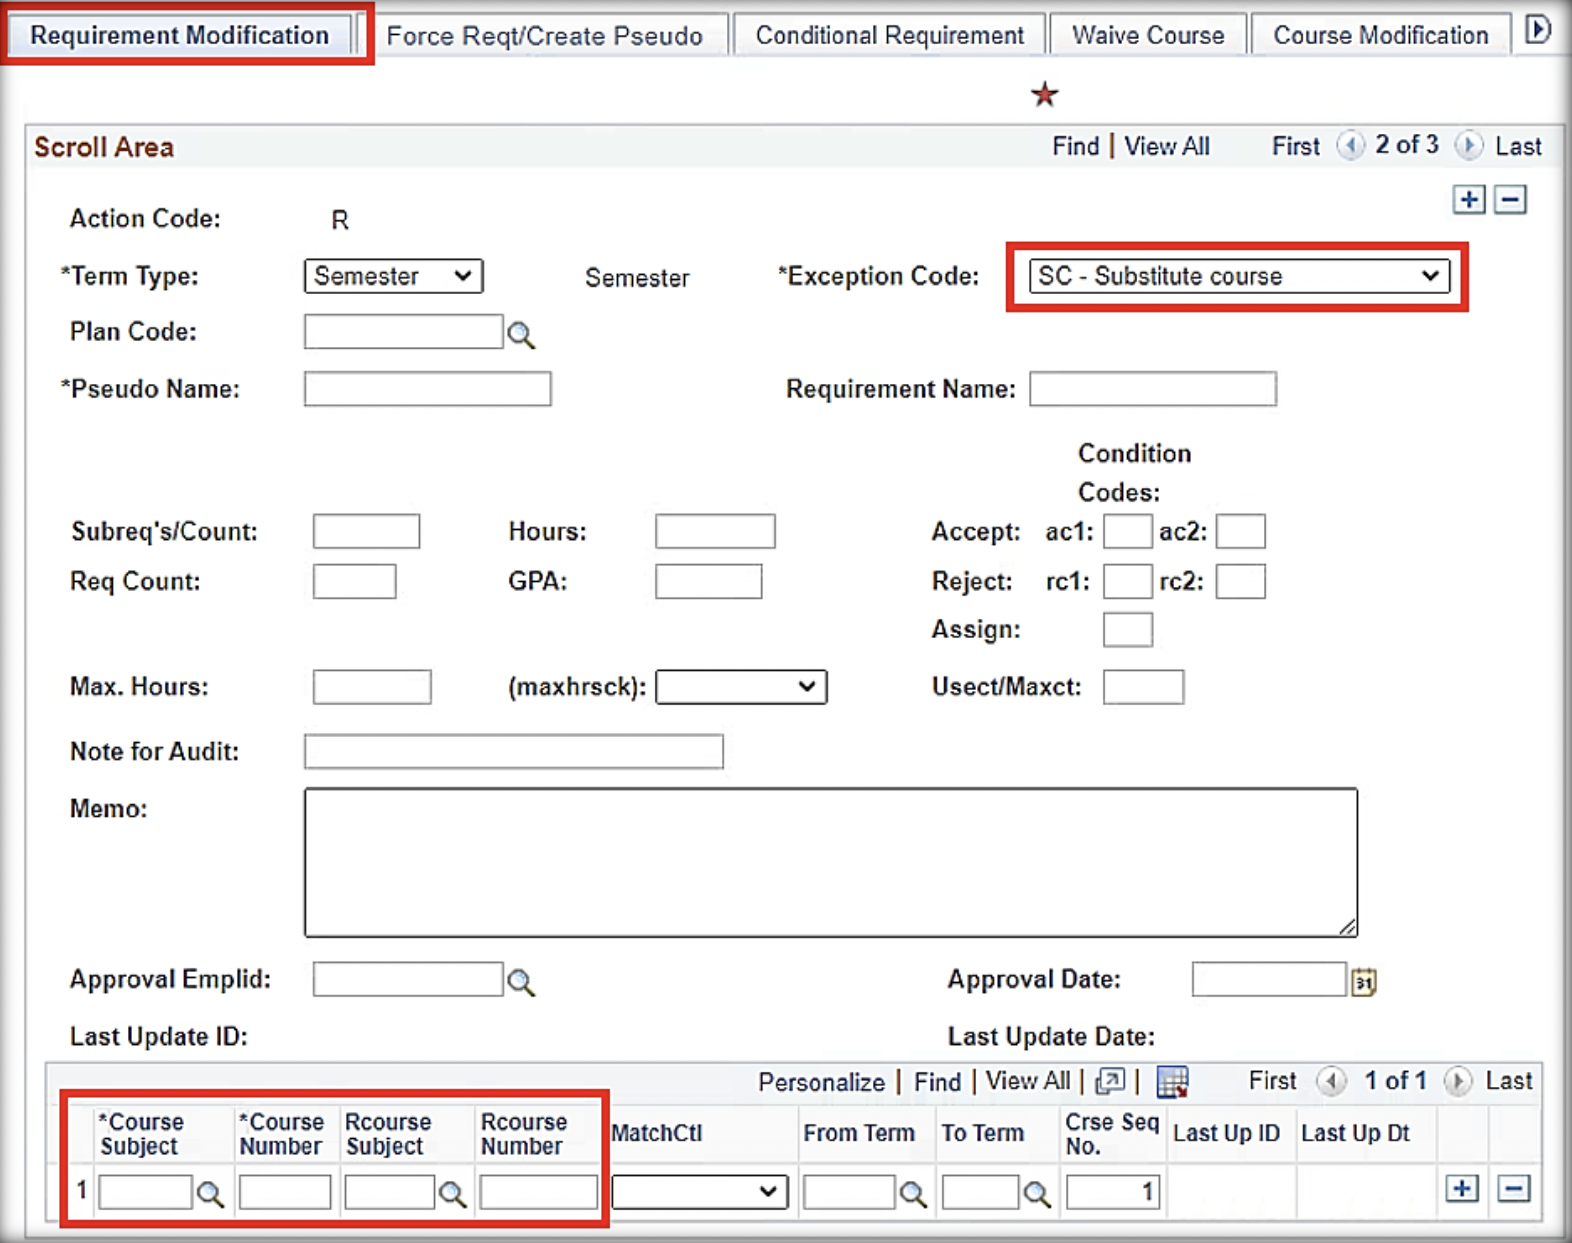1572x1243 pixels.
Task: Open the Conditional Requirement tab
Action: click(x=889, y=35)
